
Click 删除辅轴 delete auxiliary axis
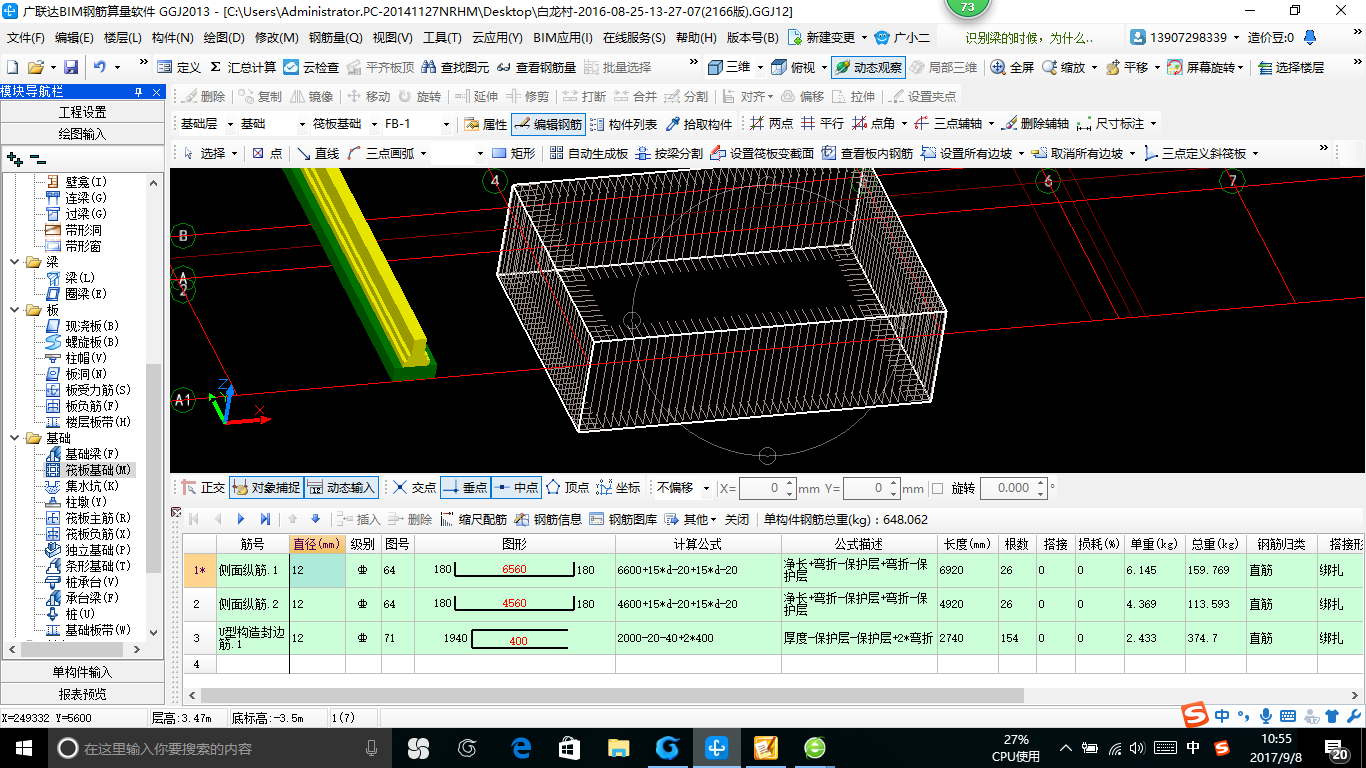(x=1035, y=124)
